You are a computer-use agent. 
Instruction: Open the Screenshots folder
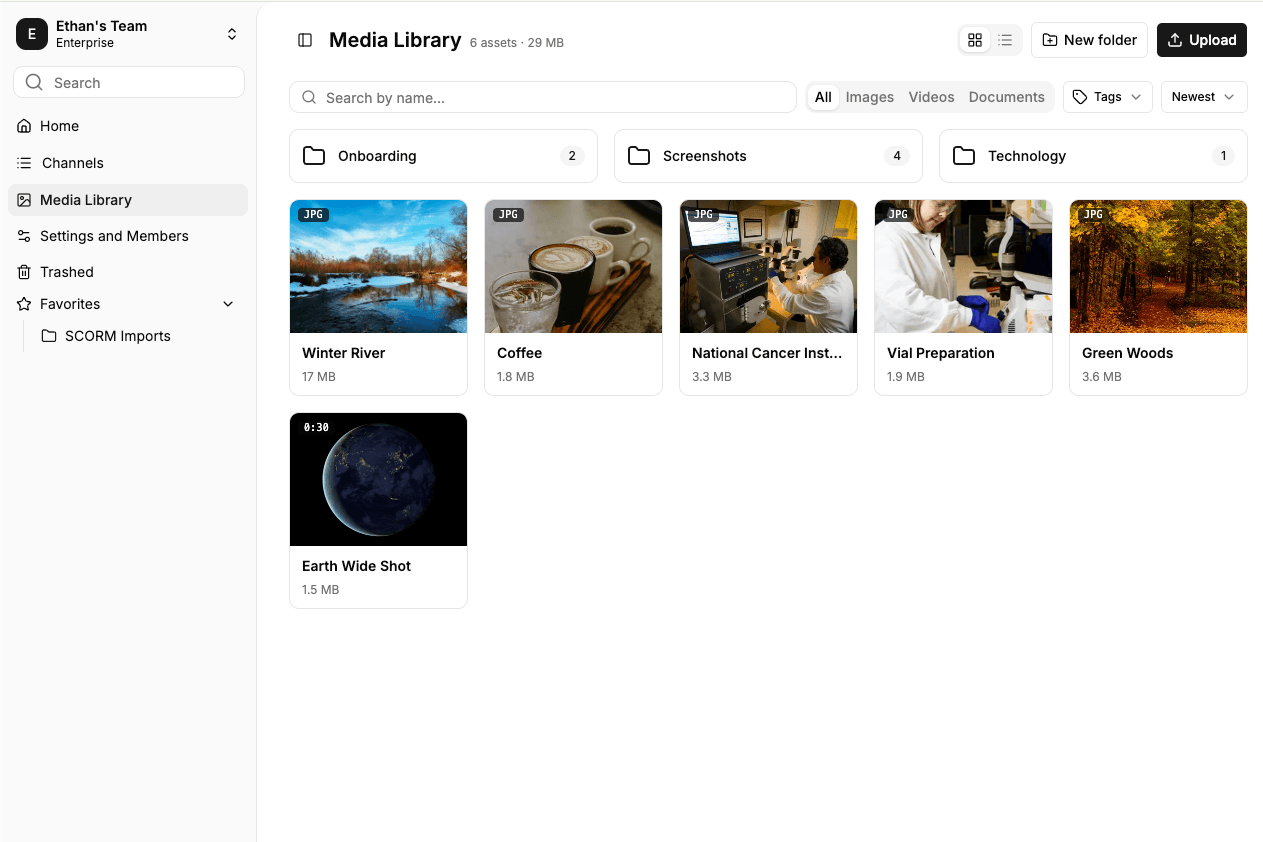[x=768, y=156]
